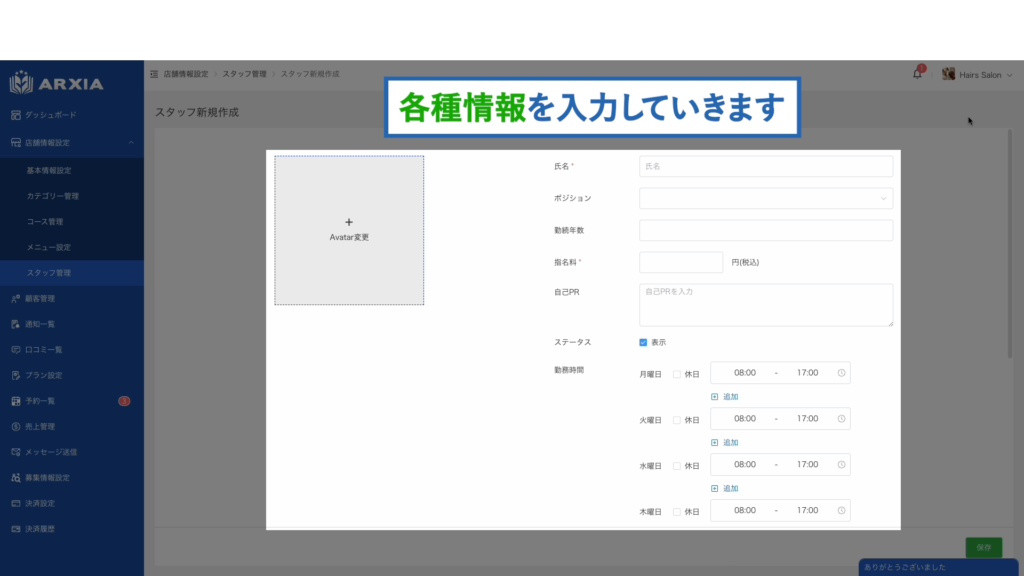The height and width of the screenshot is (576, 1024).
Task: Open カテゴリー管理 in sidebar
Action: click(52, 196)
